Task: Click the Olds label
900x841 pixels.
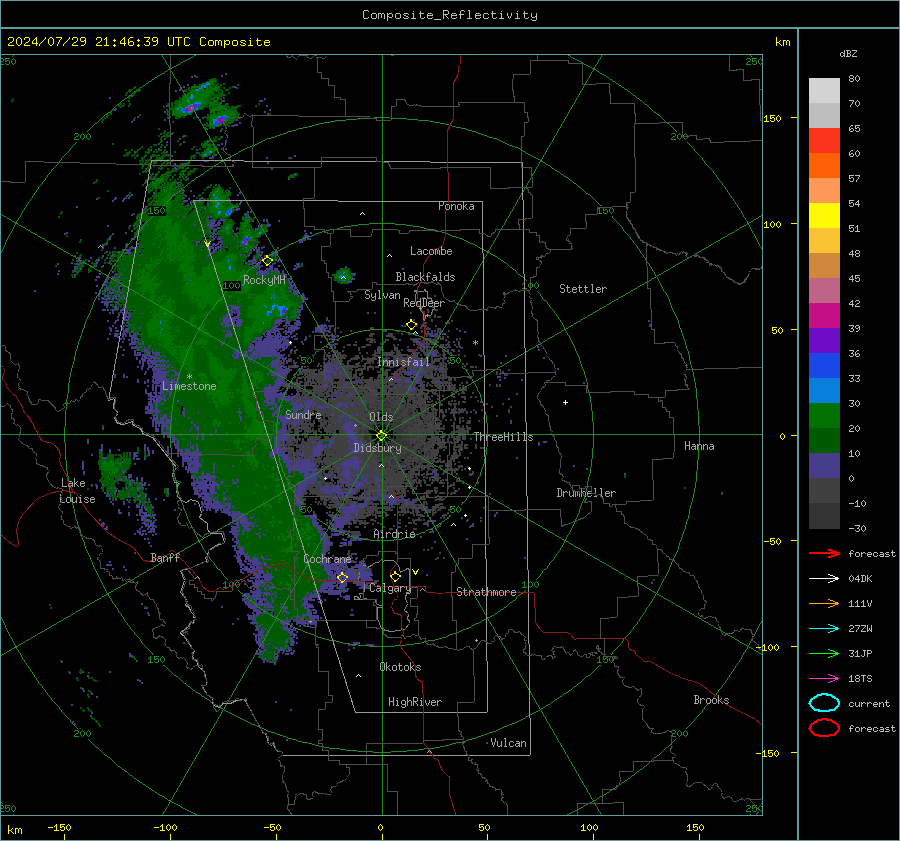Action: (381, 417)
